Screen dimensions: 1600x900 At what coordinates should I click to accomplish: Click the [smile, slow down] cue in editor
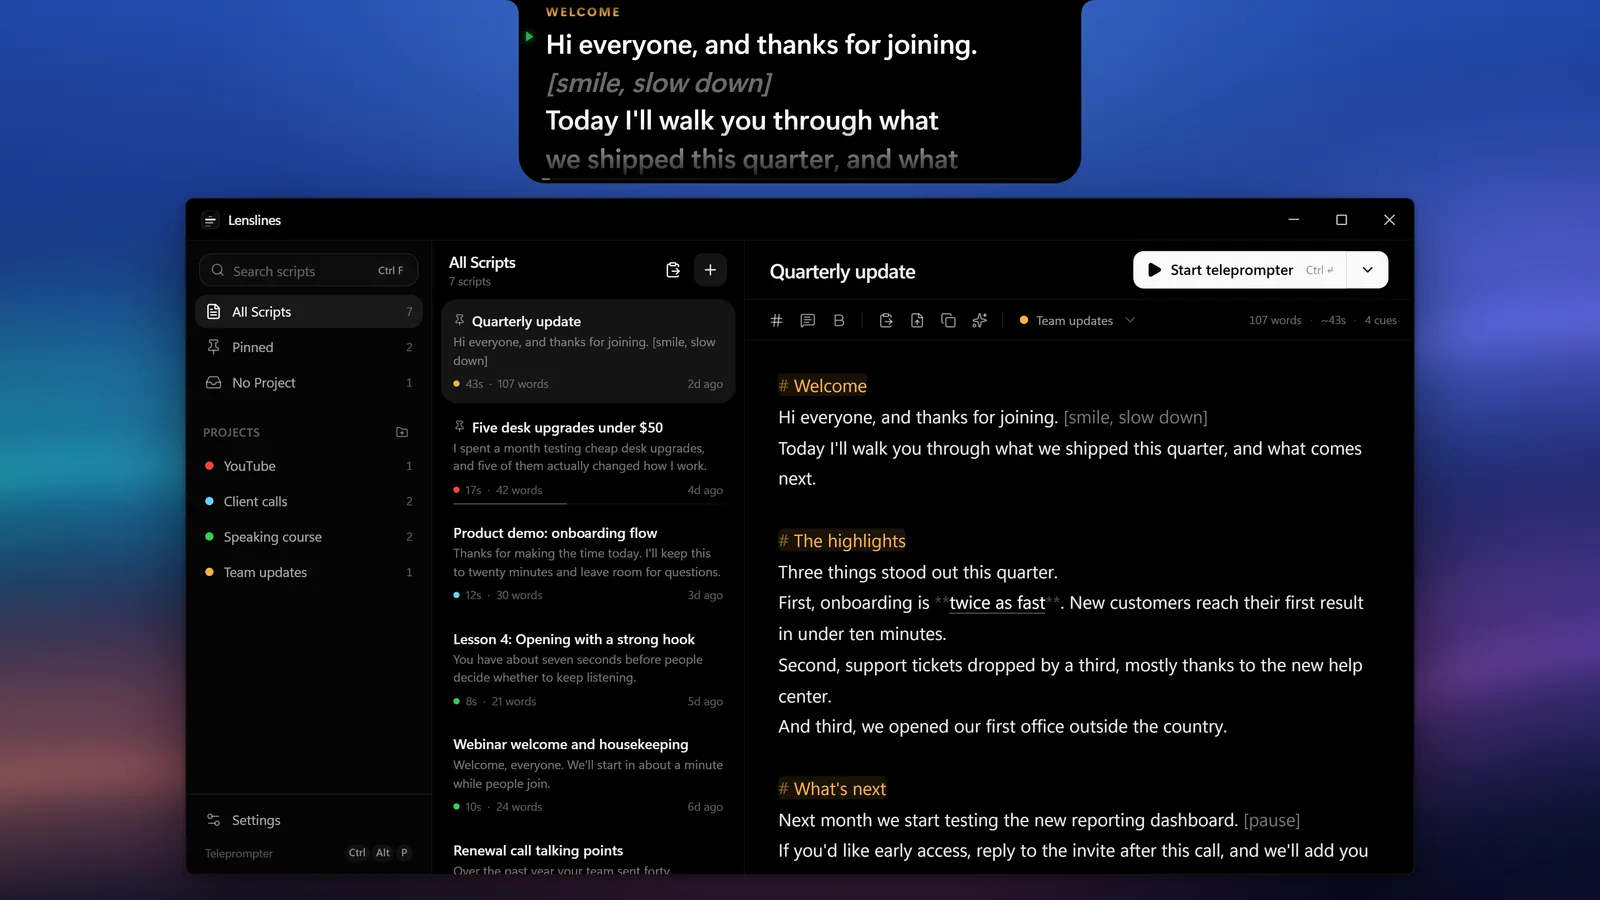coord(1135,418)
